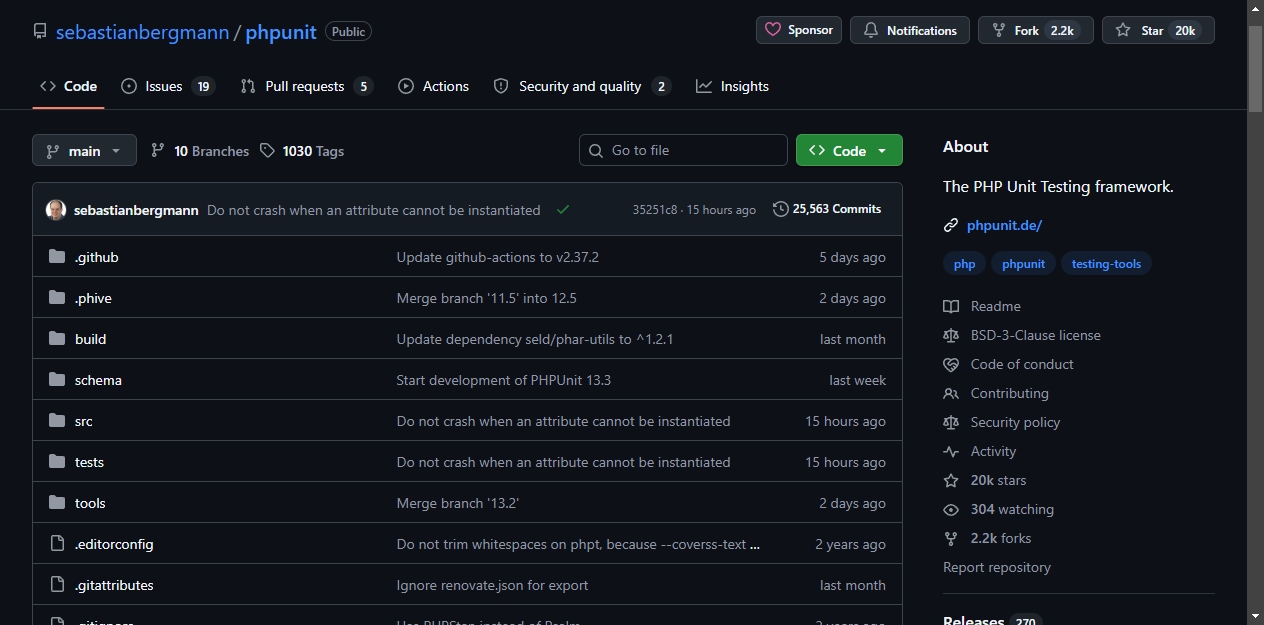Click the scrollbar down arrow
Screen dimensions: 1264x625
click(x=1255, y=616)
